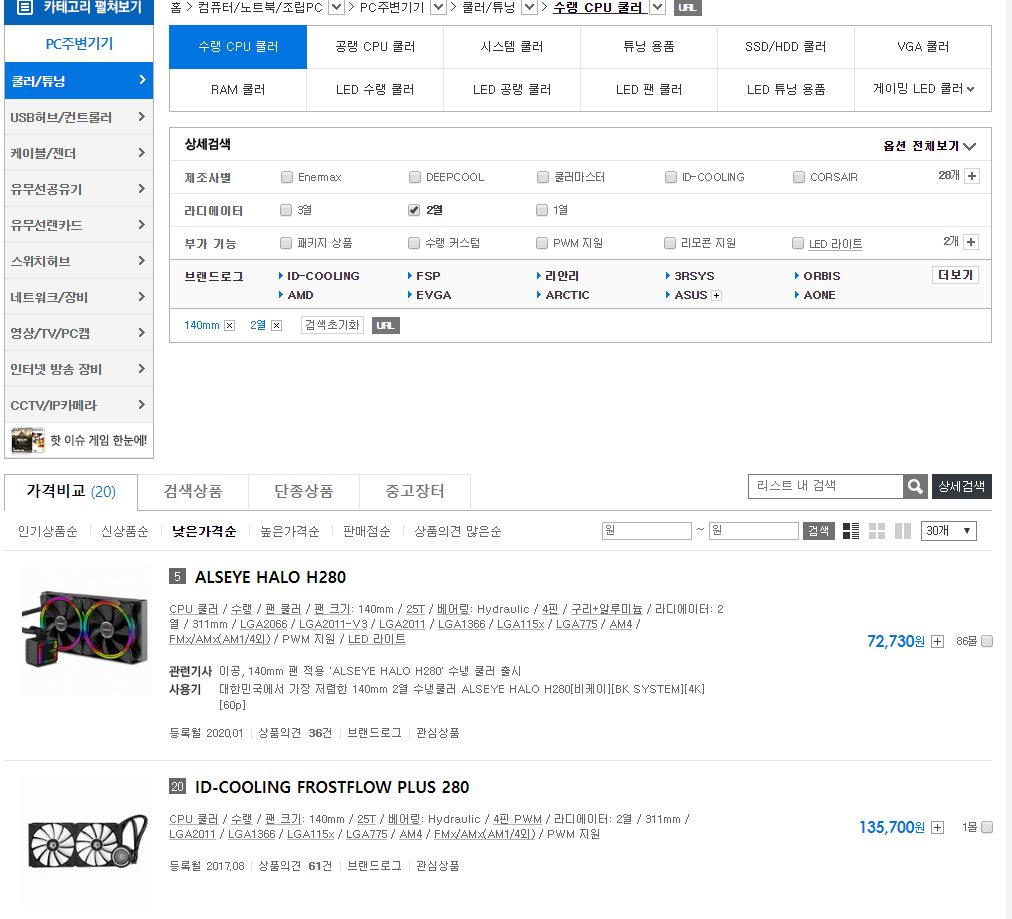Open the RAM 쿨러 tab
The height and width of the screenshot is (919, 1012).
[238, 90]
